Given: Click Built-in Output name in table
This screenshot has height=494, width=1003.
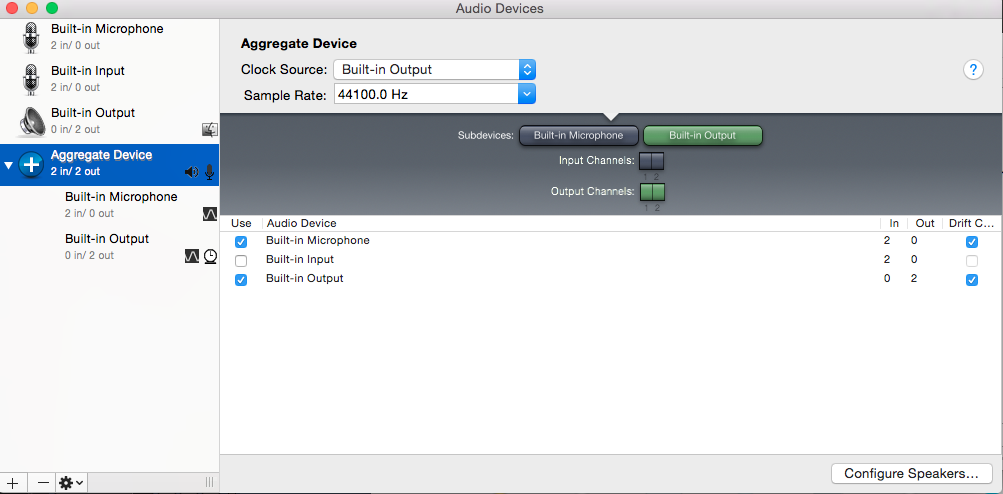Looking at the screenshot, I should point(304,278).
